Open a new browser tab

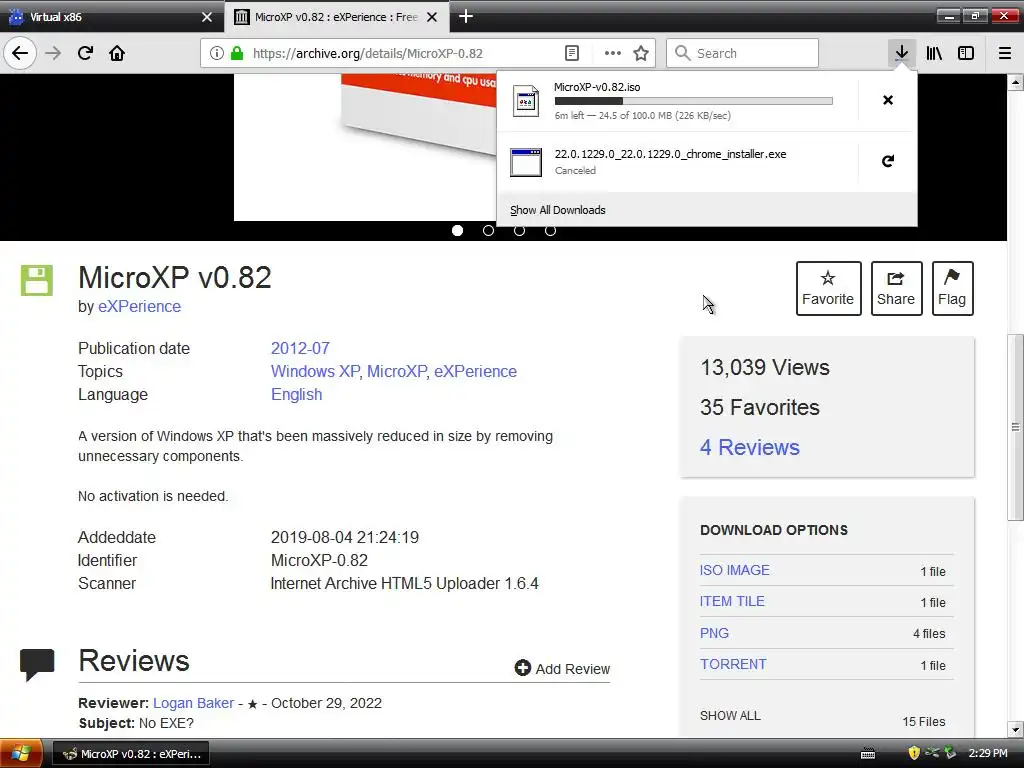[466, 16]
